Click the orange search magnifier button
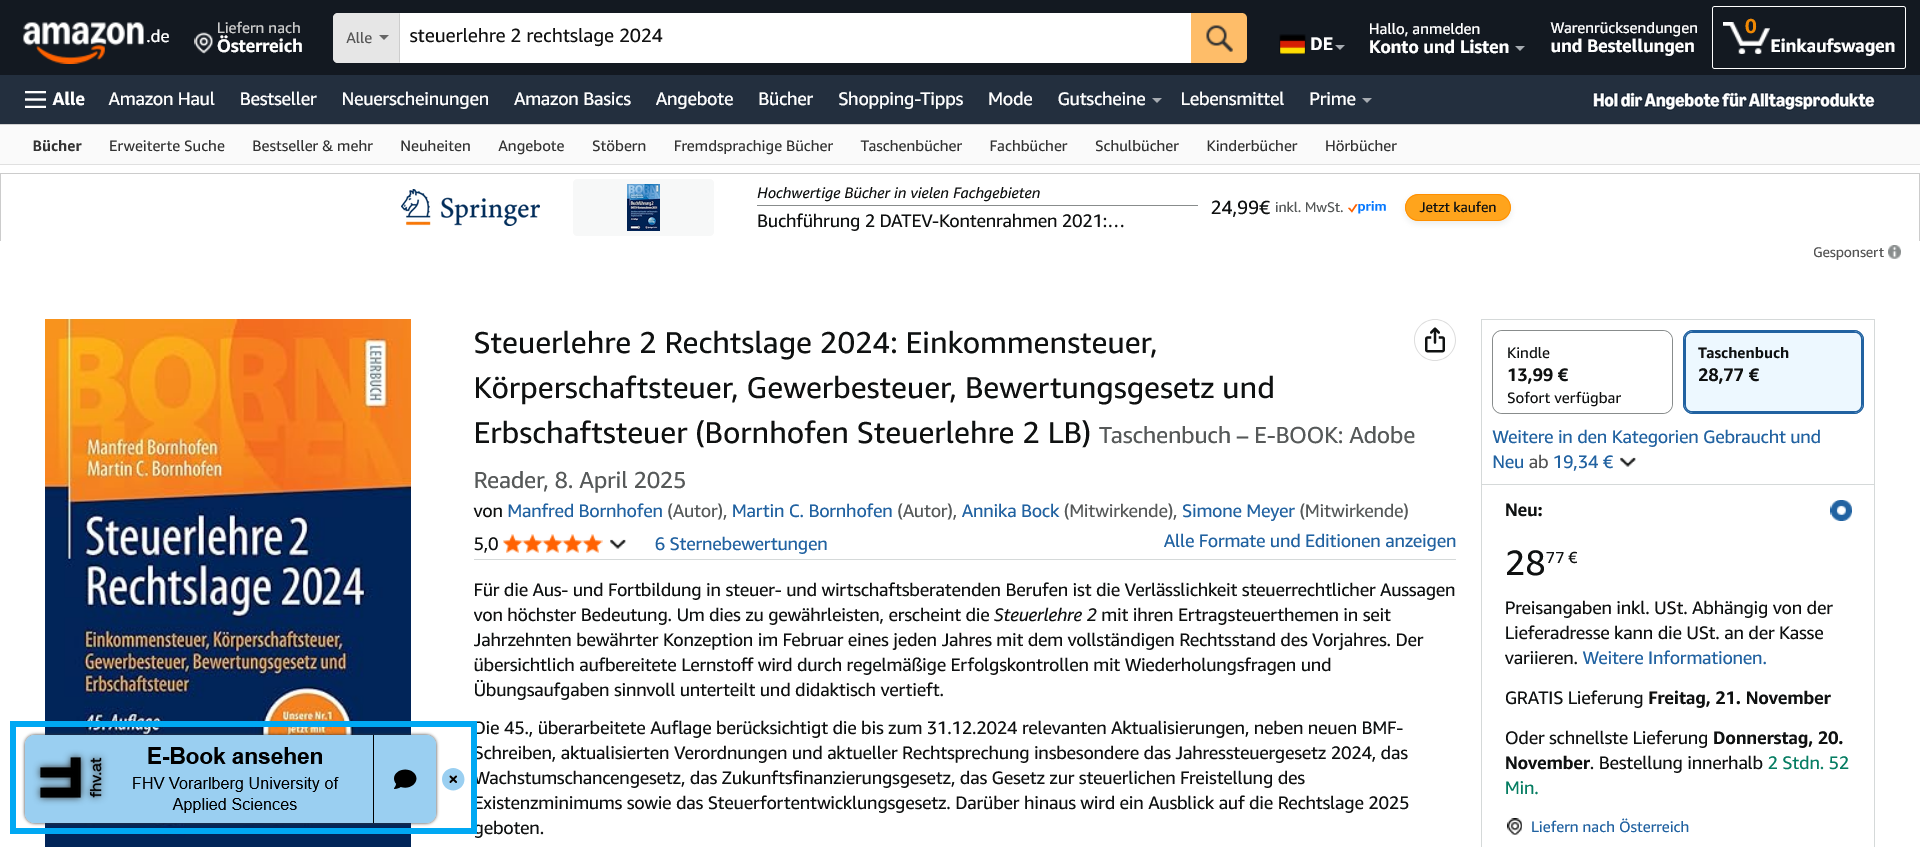Viewport: 1920px width, 847px height. click(x=1218, y=38)
